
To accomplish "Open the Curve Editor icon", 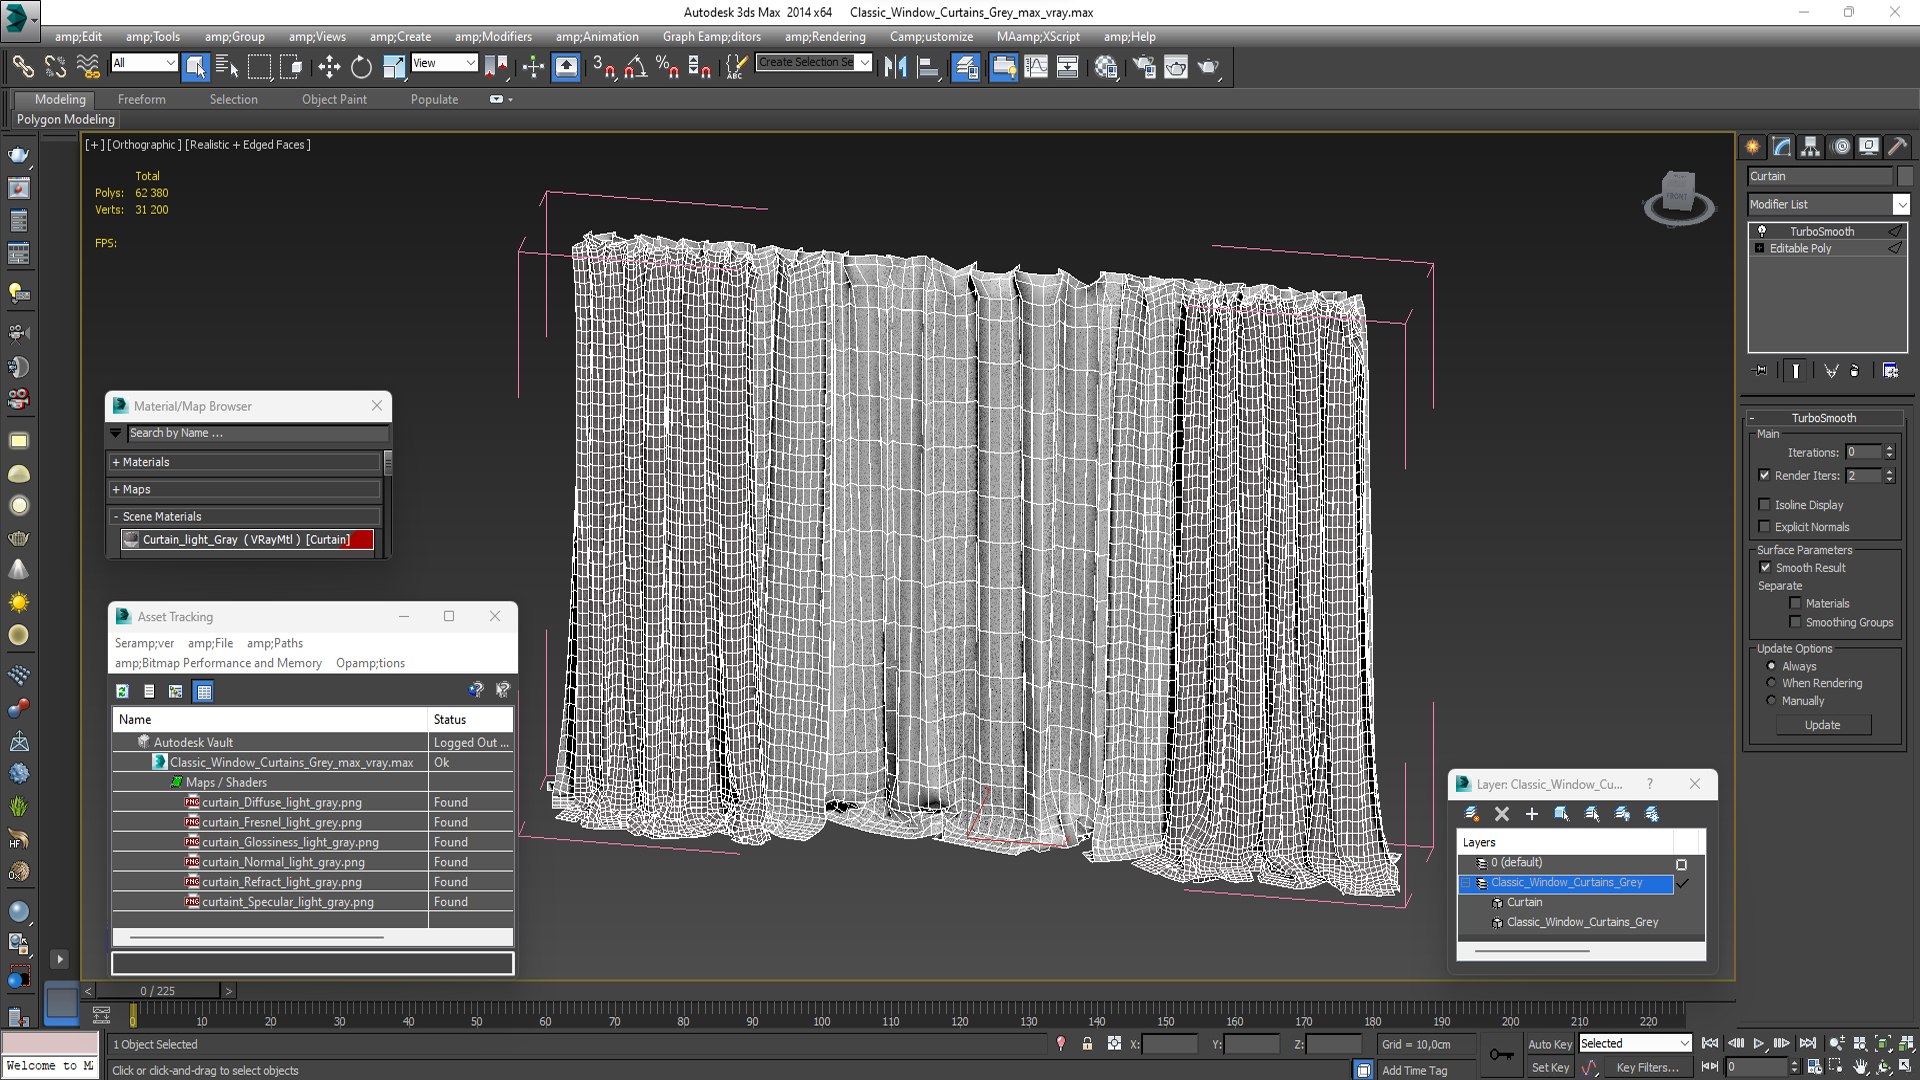I will coord(1036,67).
